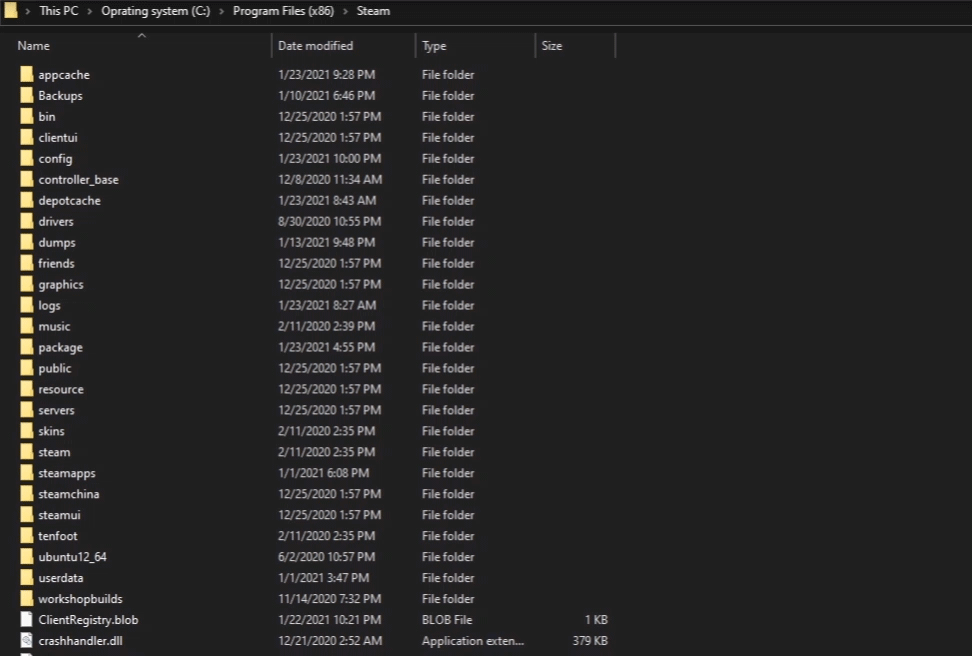Select the skins folder icon
The height and width of the screenshot is (656, 972).
[26, 431]
